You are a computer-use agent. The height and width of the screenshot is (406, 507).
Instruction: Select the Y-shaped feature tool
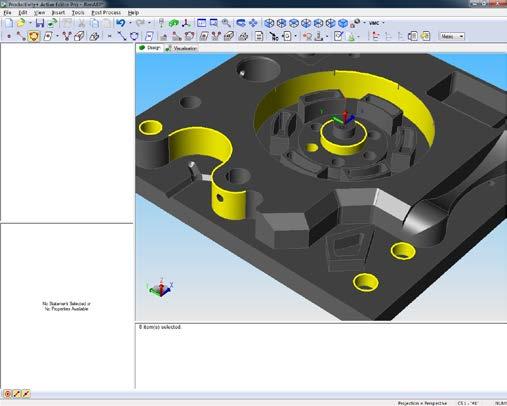67,36
